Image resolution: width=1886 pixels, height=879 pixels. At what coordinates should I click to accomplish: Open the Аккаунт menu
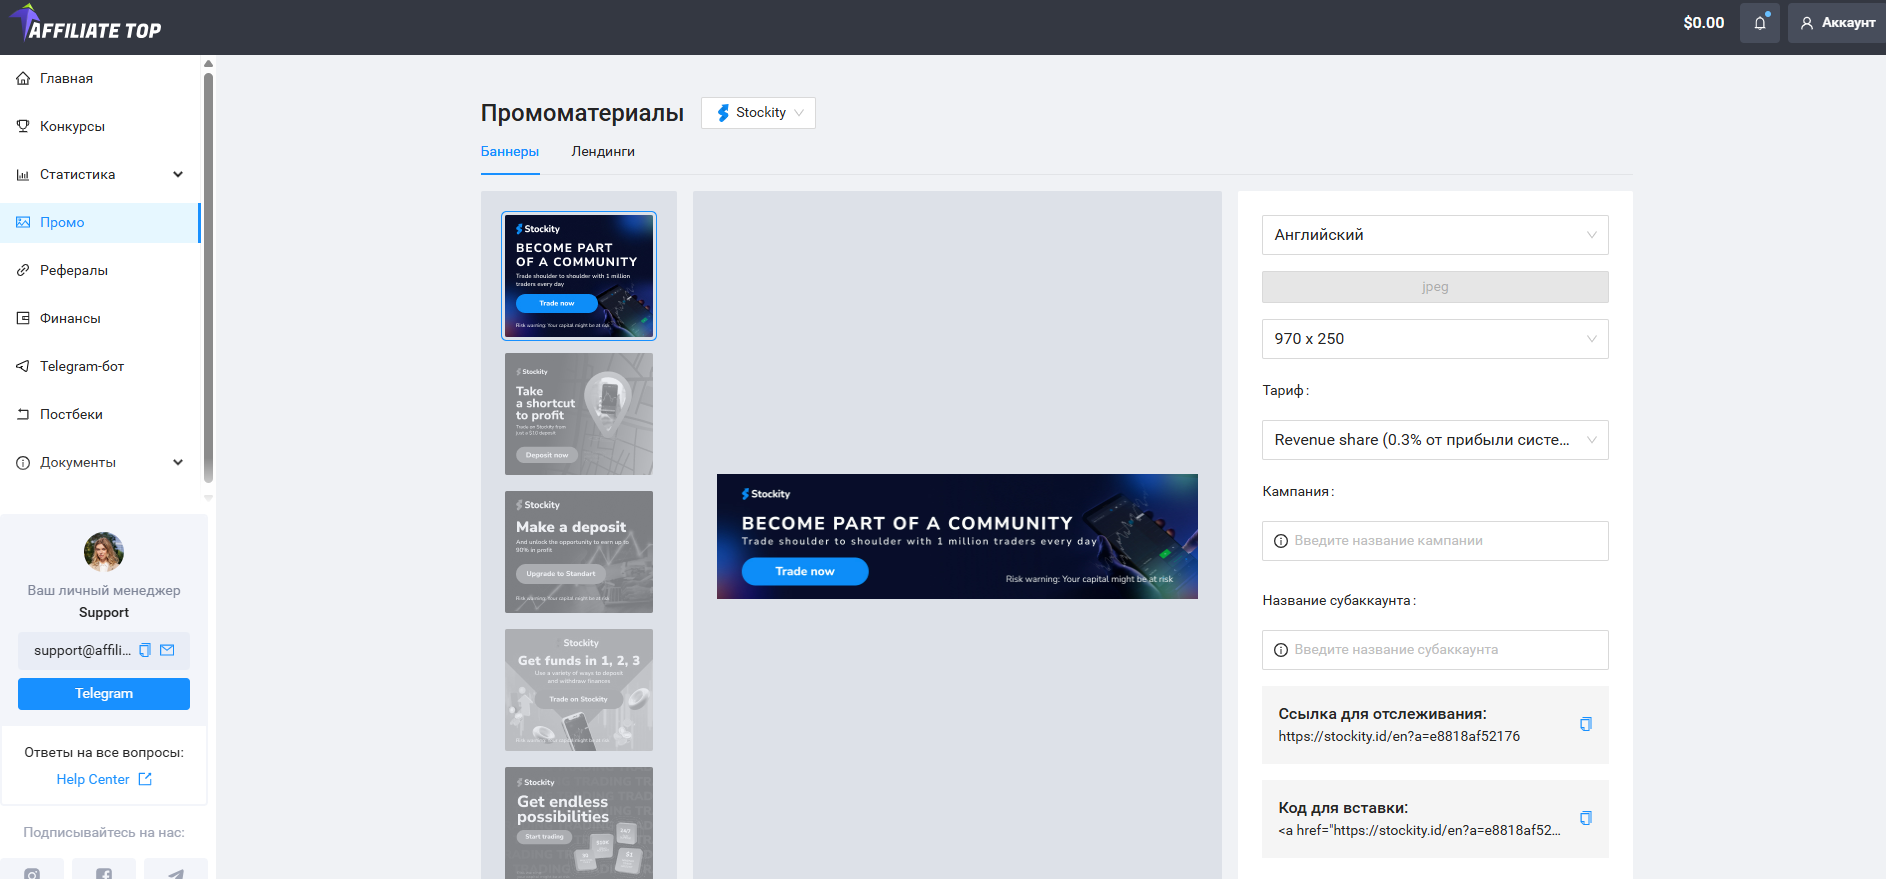click(1838, 23)
